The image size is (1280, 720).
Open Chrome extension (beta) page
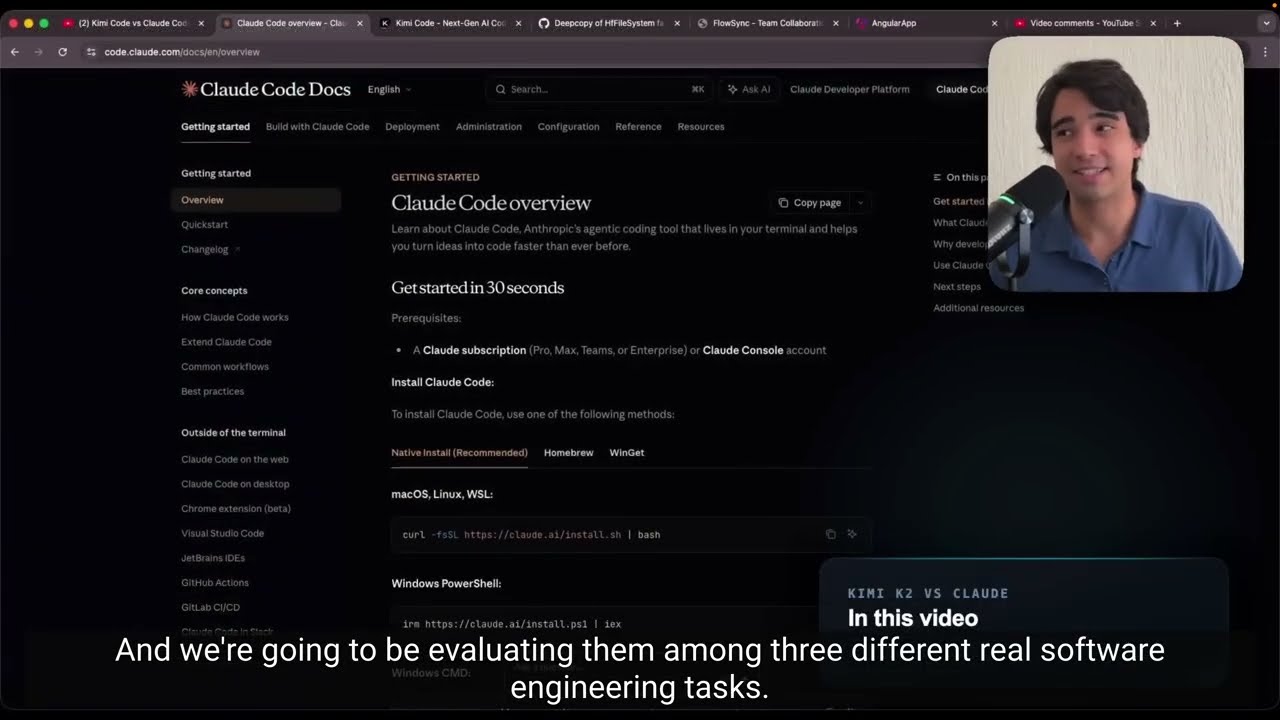pos(236,508)
